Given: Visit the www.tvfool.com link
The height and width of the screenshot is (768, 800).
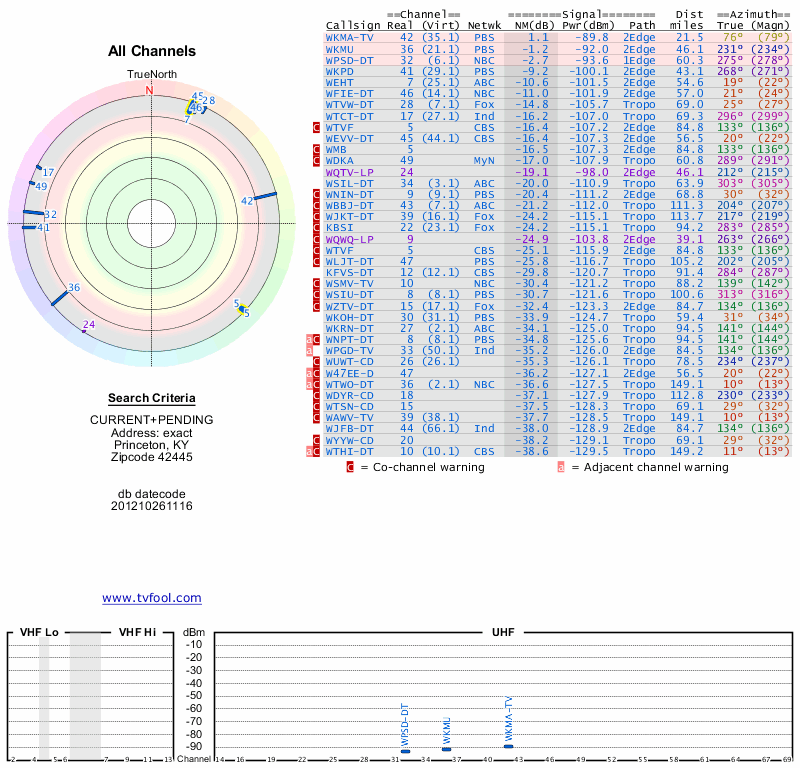Looking at the screenshot, I should 152,598.
